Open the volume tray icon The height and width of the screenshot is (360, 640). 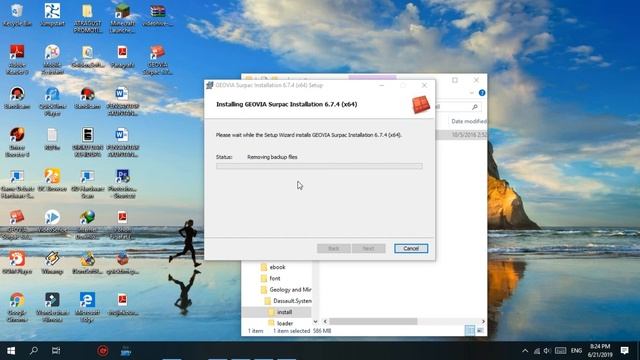(547, 351)
